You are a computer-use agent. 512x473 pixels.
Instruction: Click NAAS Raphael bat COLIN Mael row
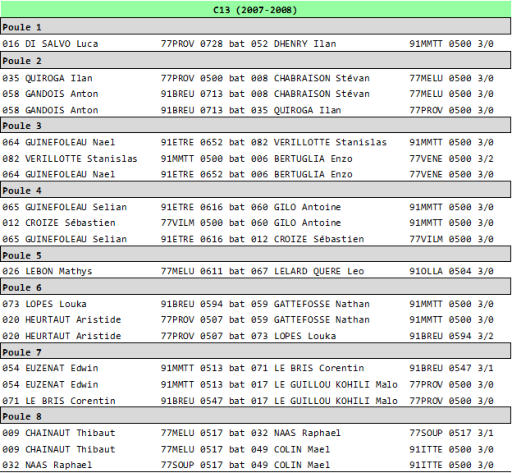256,465
